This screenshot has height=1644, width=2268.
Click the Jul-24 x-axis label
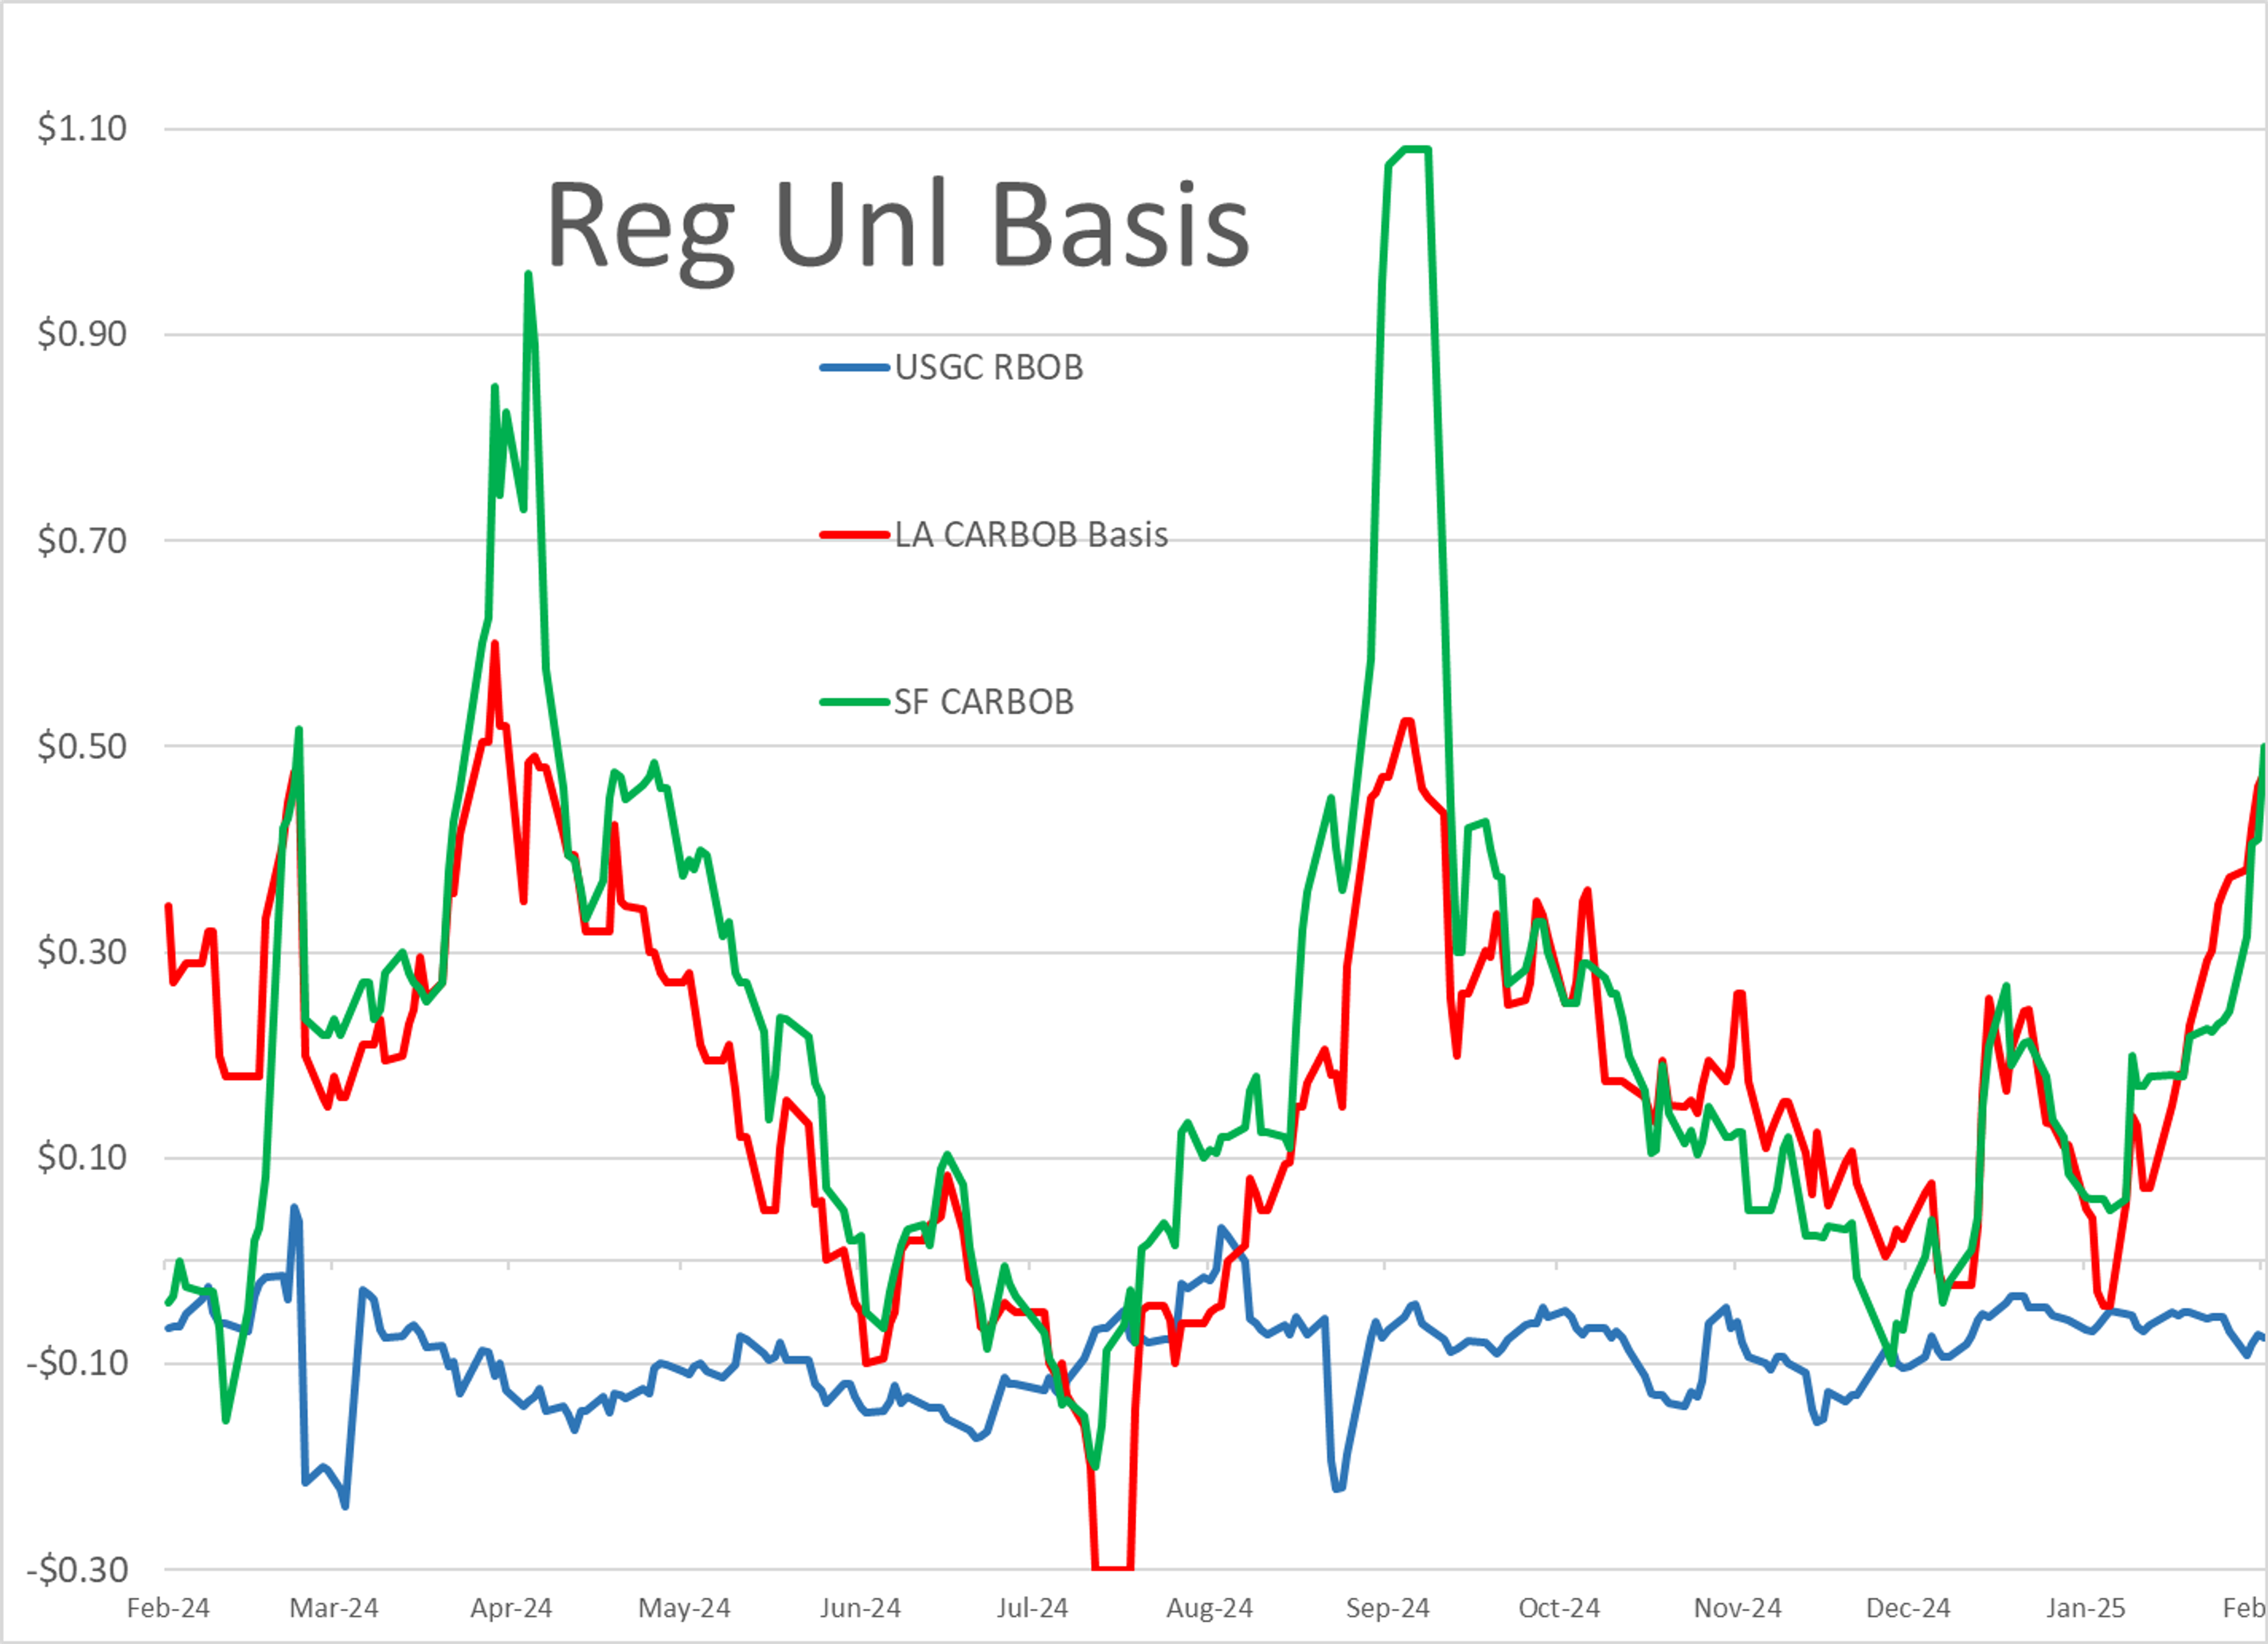coord(1032,1608)
